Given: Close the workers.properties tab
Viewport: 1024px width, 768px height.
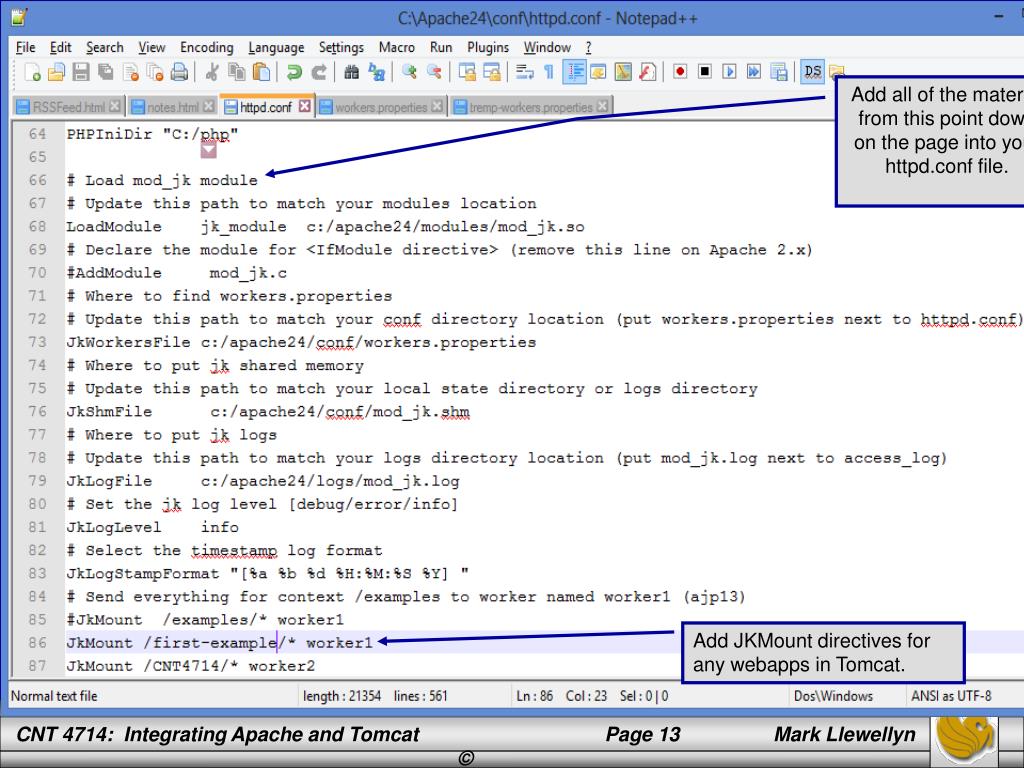Looking at the screenshot, I should (x=437, y=106).
